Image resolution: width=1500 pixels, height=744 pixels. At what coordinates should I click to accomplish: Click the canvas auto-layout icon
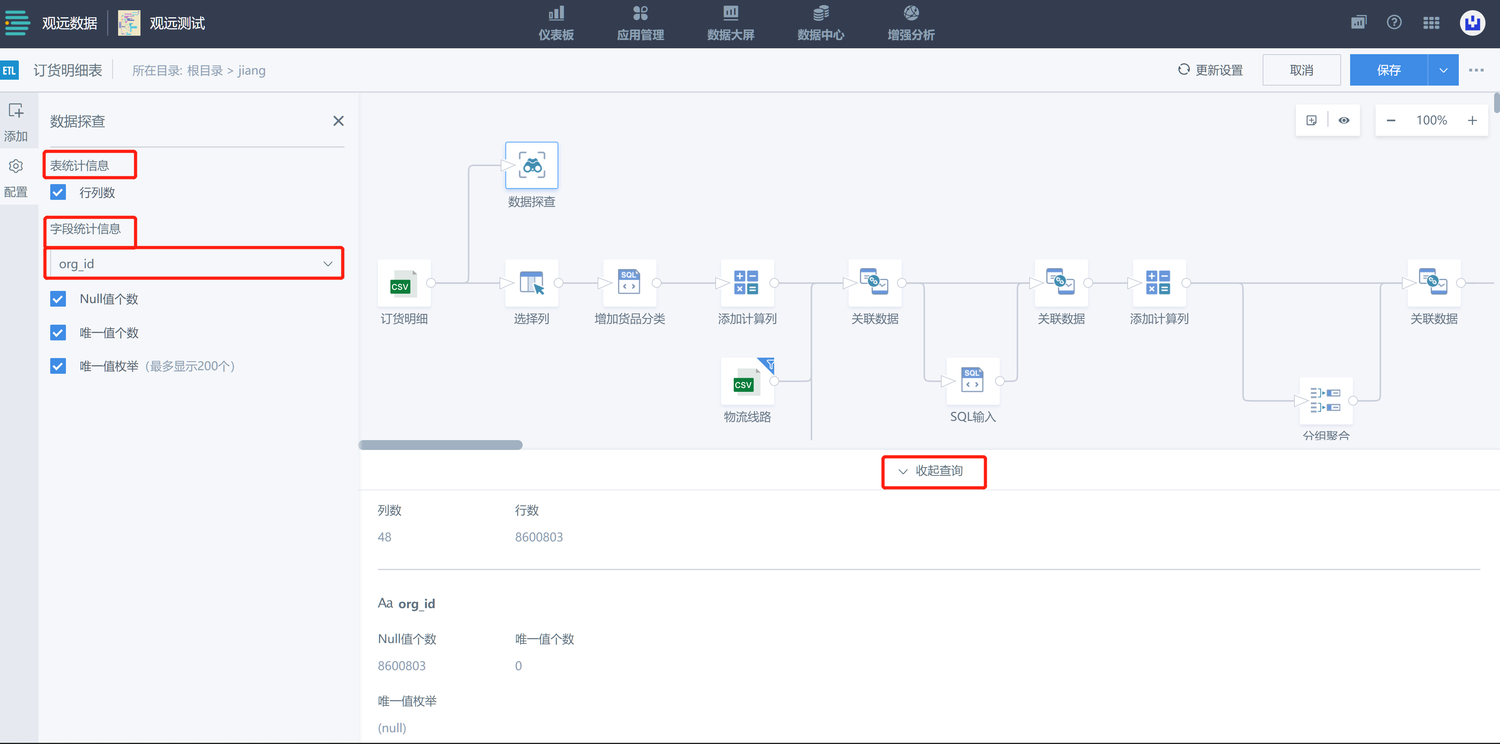coord(1312,120)
